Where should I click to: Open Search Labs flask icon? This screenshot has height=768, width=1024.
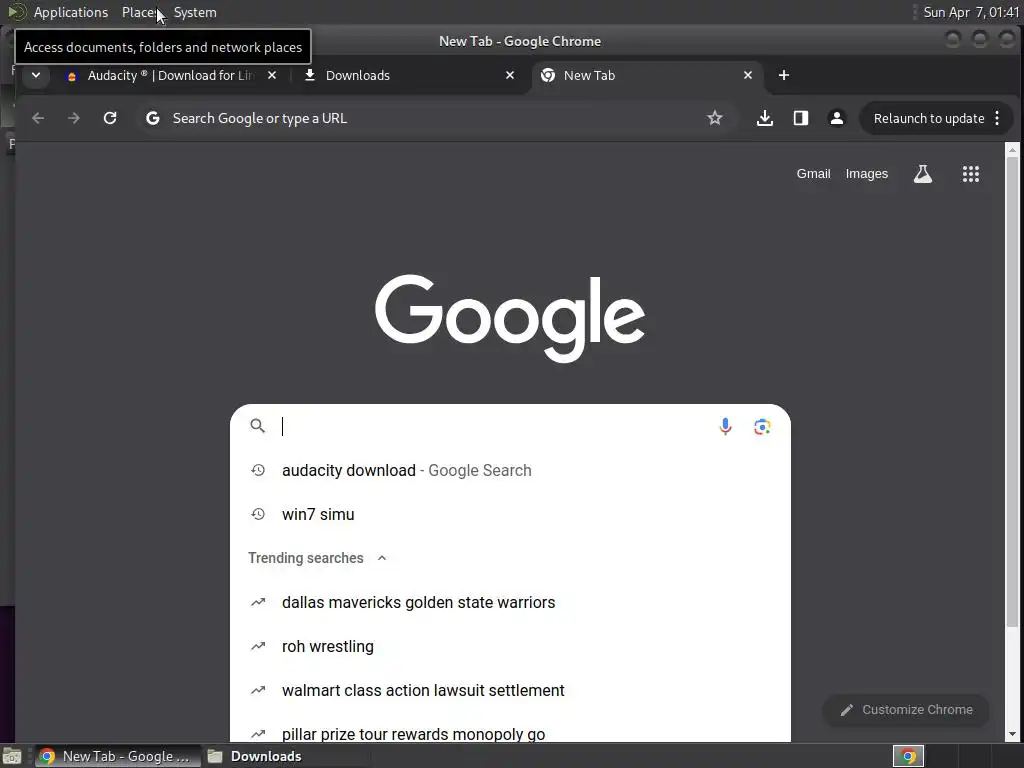point(922,174)
